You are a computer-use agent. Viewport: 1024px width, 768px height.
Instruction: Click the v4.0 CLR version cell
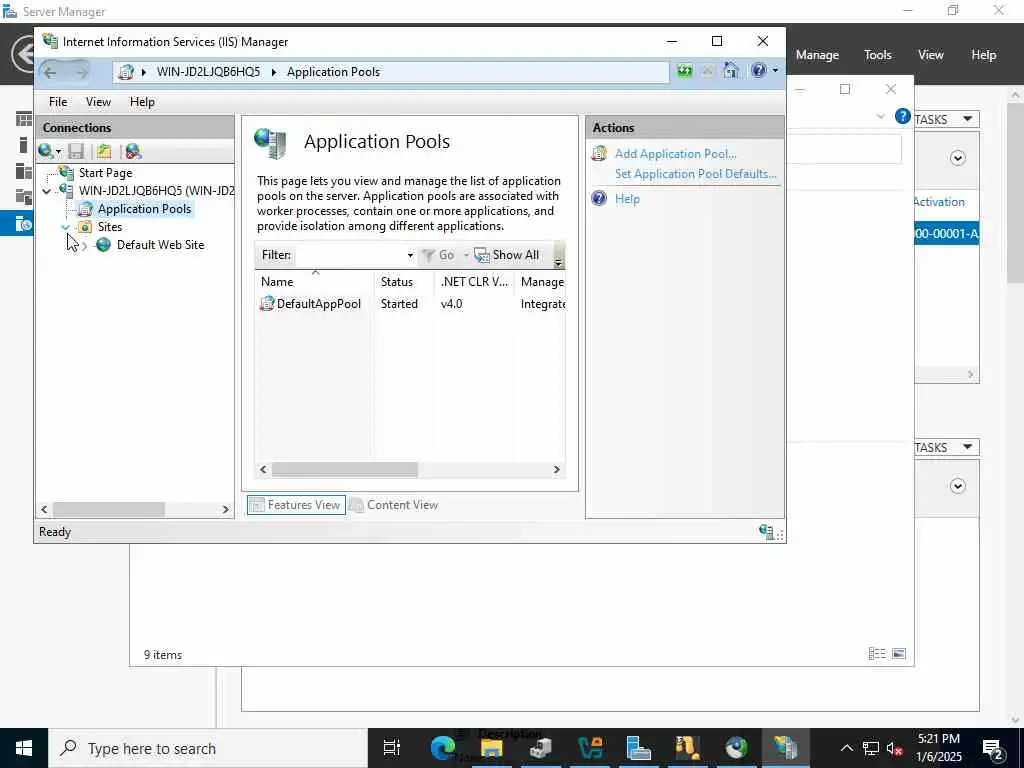(x=451, y=304)
